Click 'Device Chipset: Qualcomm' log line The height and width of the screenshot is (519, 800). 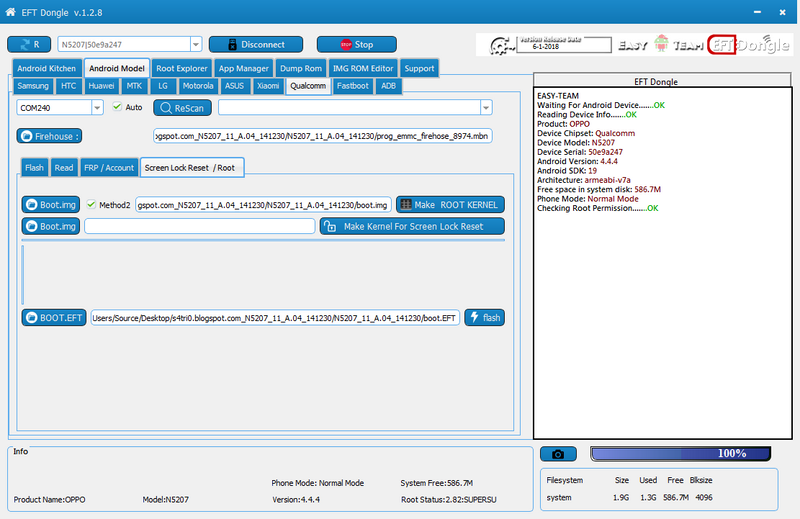[586, 133]
